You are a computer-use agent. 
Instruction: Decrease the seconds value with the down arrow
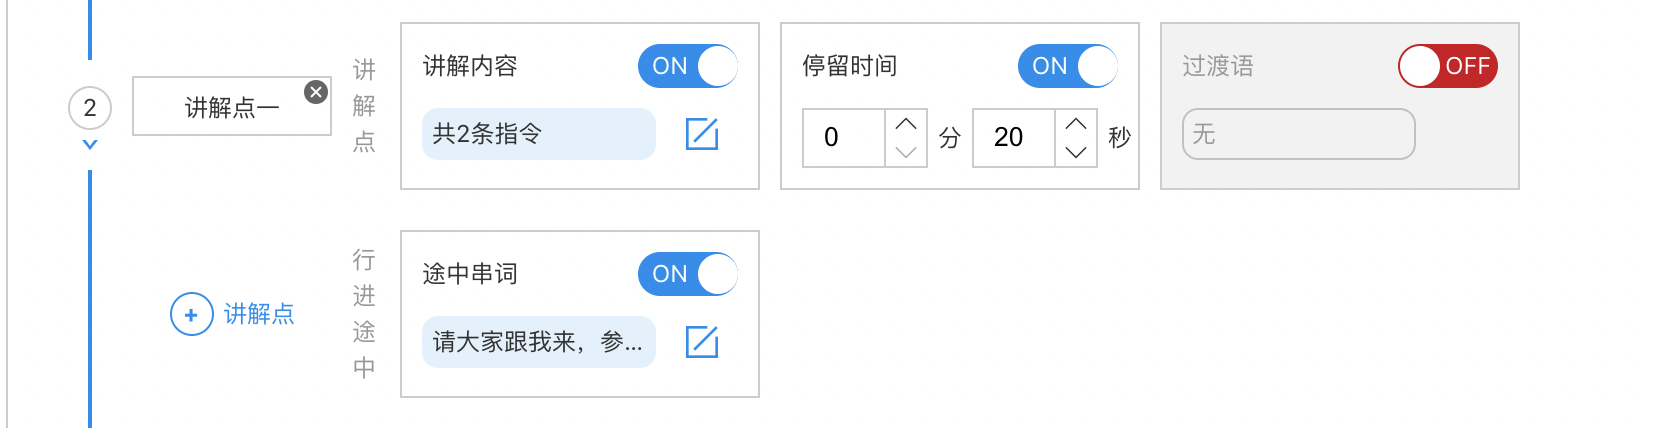[x=1076, y=152]
